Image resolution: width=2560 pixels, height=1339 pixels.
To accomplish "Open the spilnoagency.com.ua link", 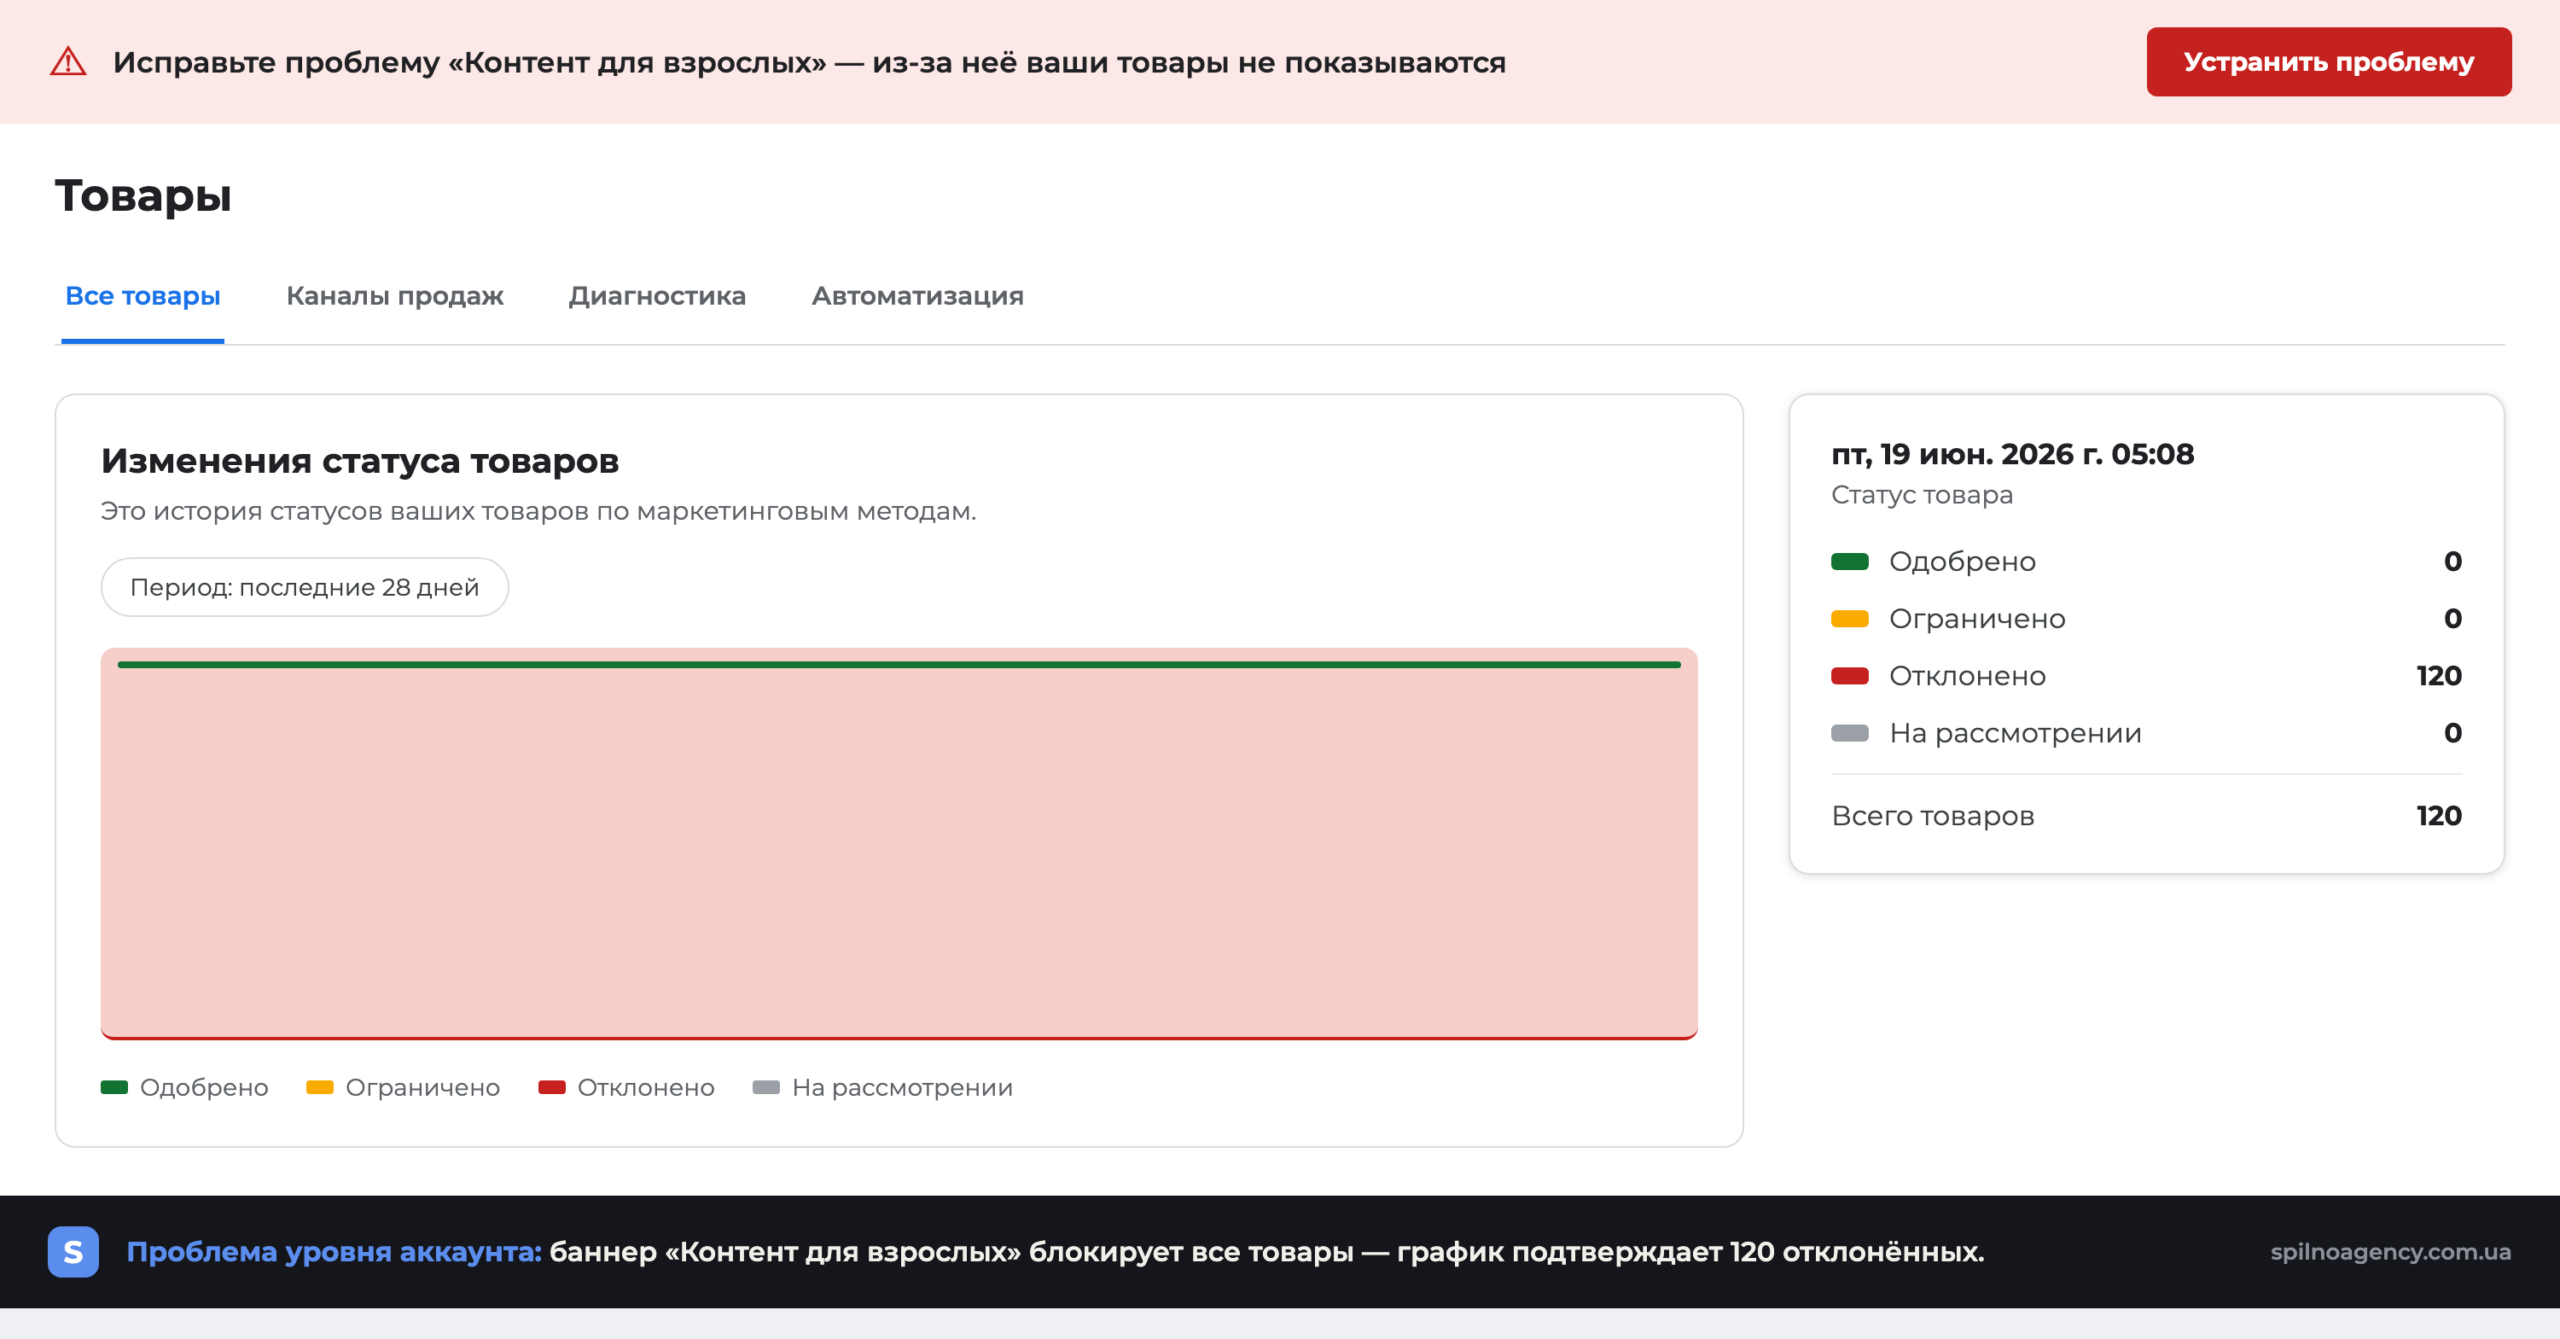I will (x=2390, y=1252).
